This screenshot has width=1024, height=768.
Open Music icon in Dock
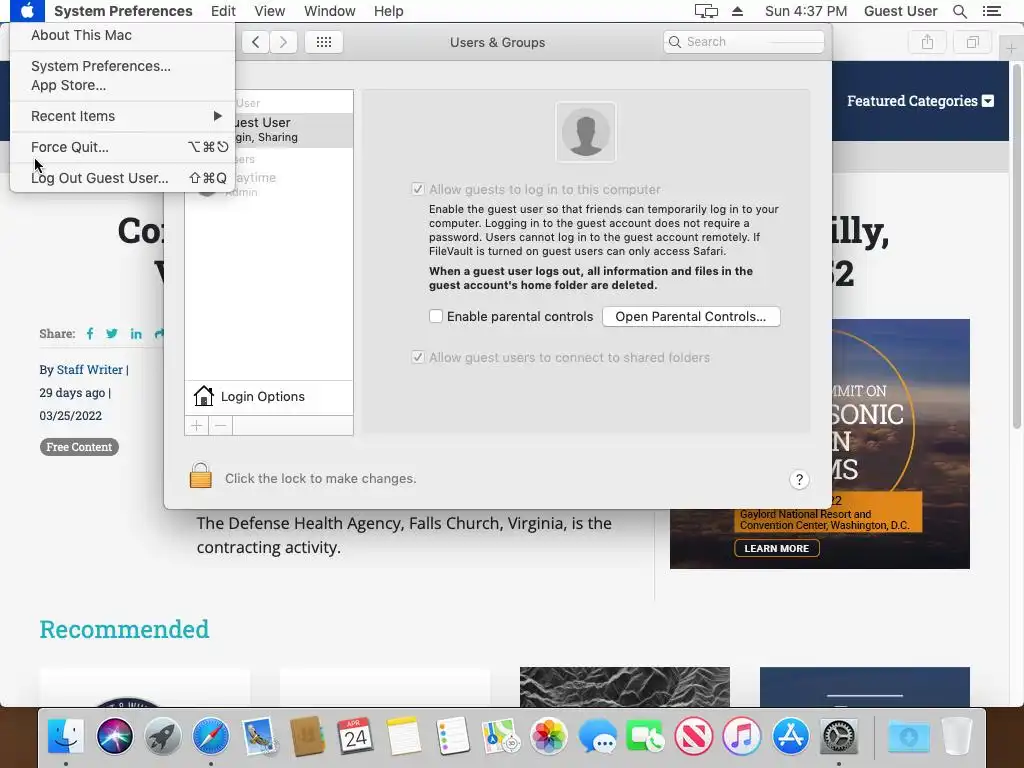(742, 736)
